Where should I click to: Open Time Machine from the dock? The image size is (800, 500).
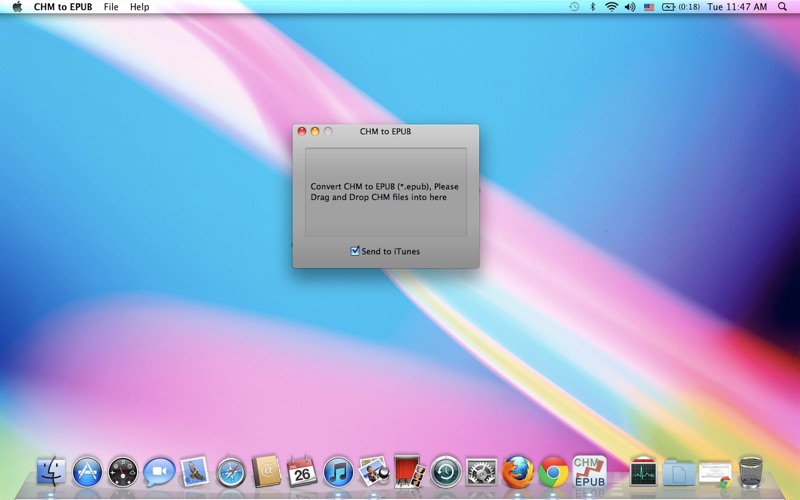[445, 472]
